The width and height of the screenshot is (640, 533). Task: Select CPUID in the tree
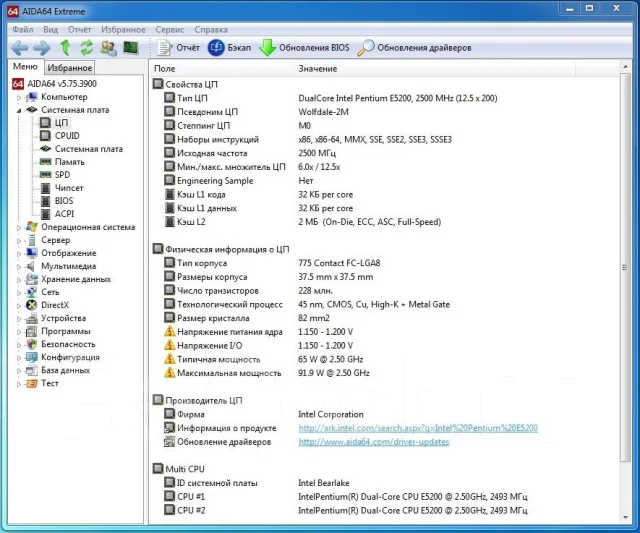click(x=60, y=135)
